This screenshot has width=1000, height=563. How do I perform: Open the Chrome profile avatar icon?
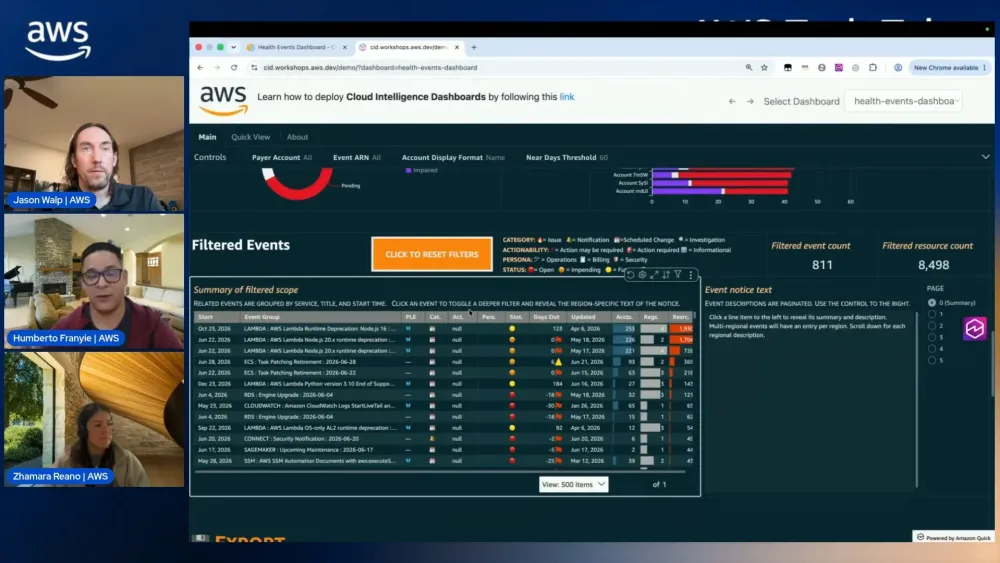pos(898,68)
